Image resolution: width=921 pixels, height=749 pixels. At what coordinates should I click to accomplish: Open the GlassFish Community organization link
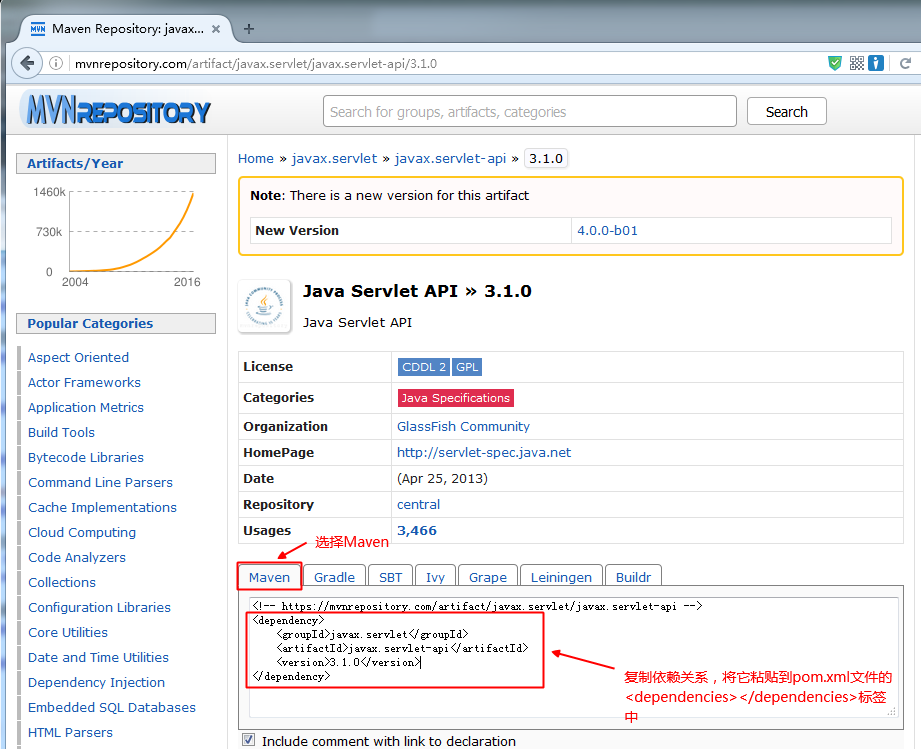point(463,426)
